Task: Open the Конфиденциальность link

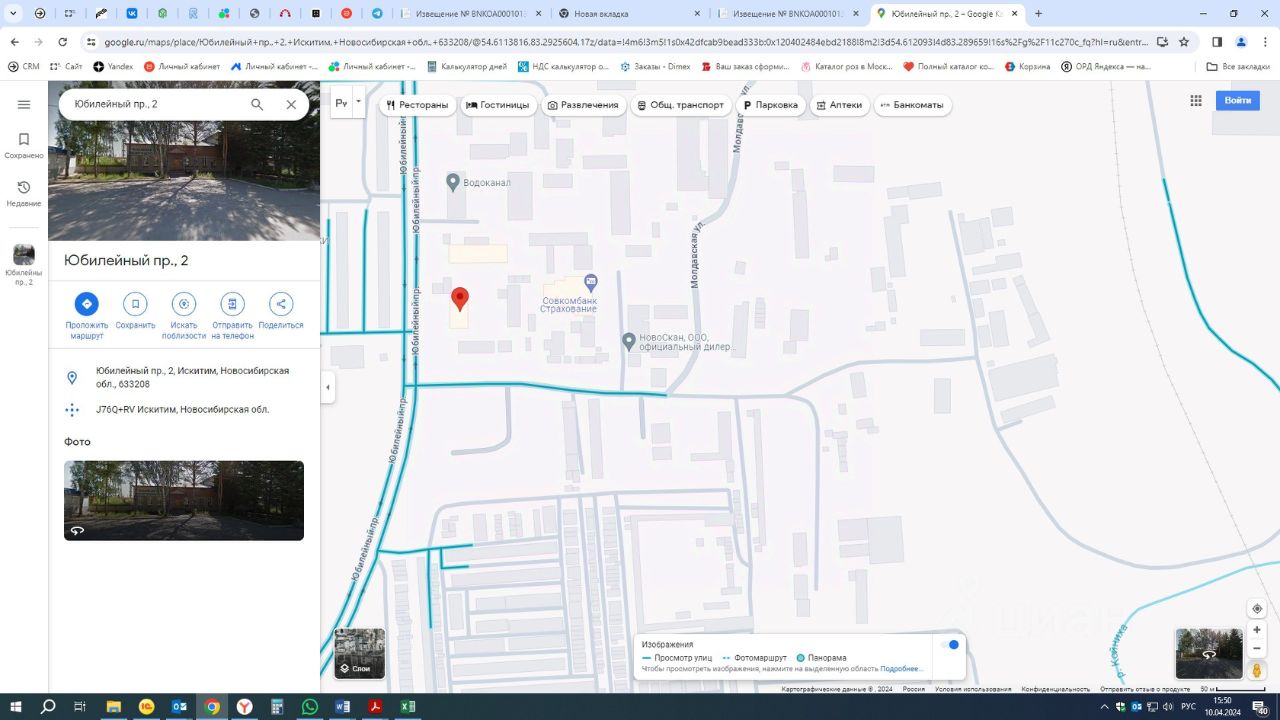Action: 1056,689
